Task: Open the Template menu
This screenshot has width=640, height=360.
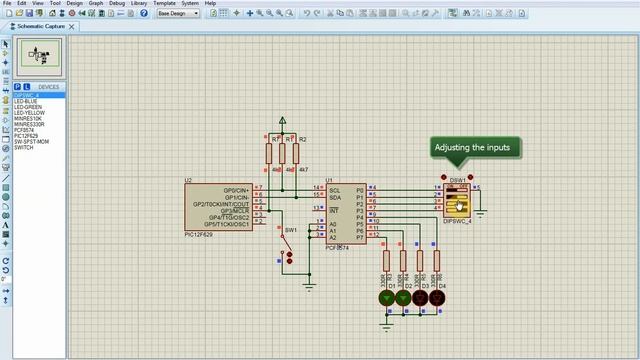Action: pos(164,3)
